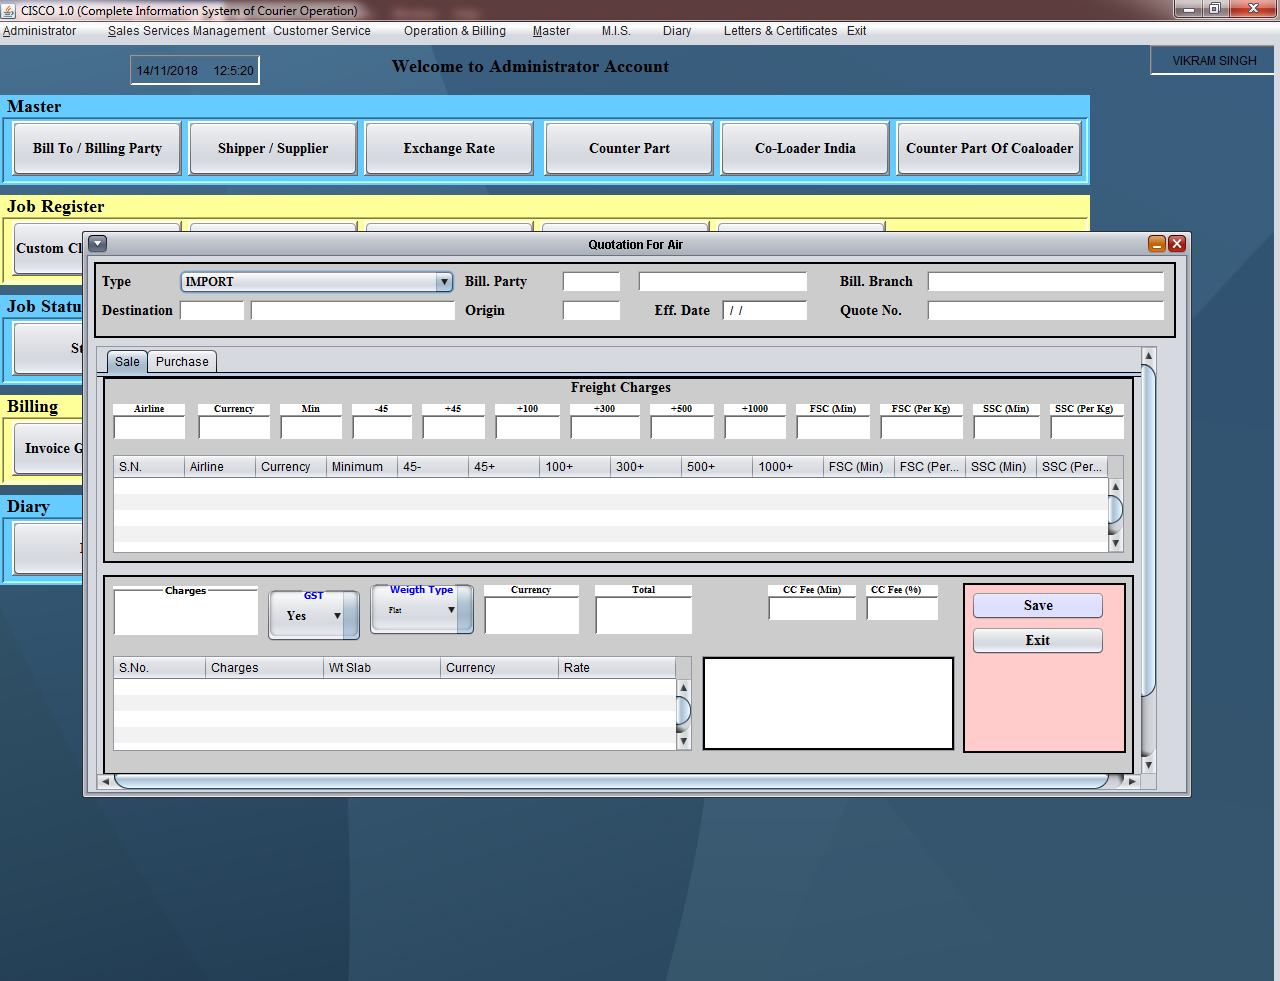Open the Administrator menu

click(x=39, y=31)
